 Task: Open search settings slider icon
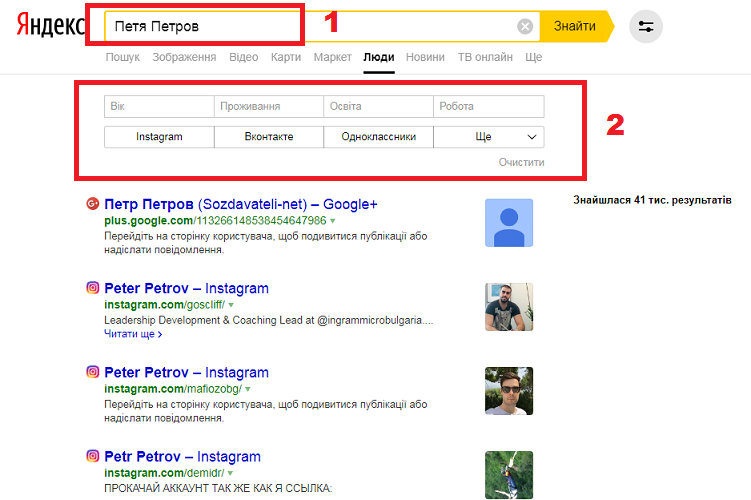646,27
